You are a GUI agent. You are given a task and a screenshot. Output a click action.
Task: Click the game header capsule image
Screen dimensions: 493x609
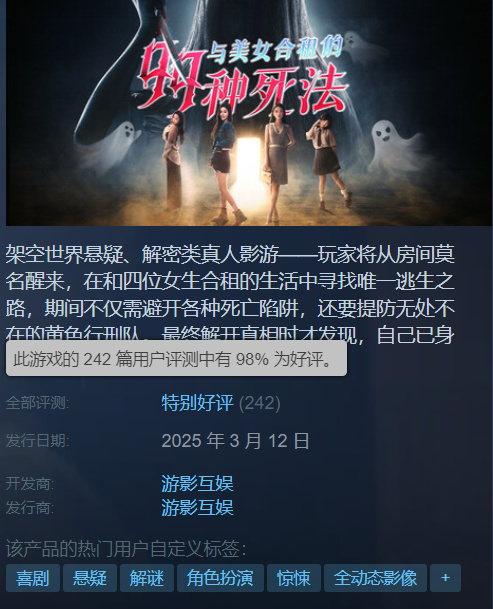pos(249,113)
